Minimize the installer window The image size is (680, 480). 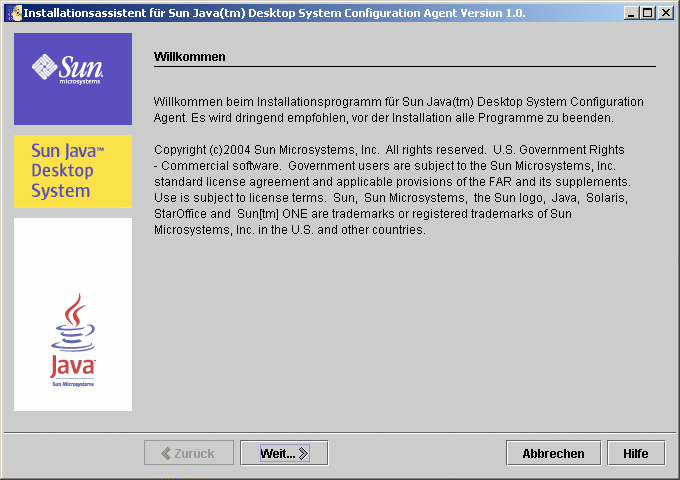(631, 13)
